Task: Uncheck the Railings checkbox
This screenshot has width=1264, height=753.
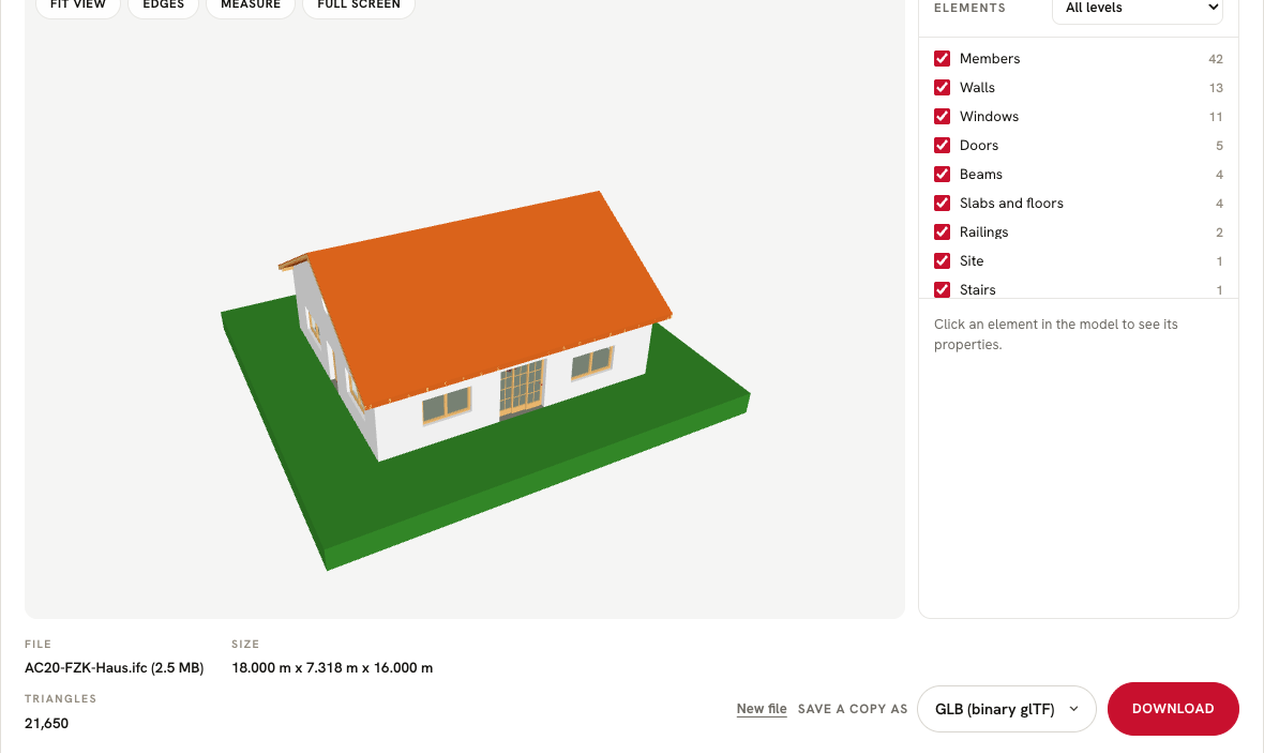Action: [x=942, y=232]
